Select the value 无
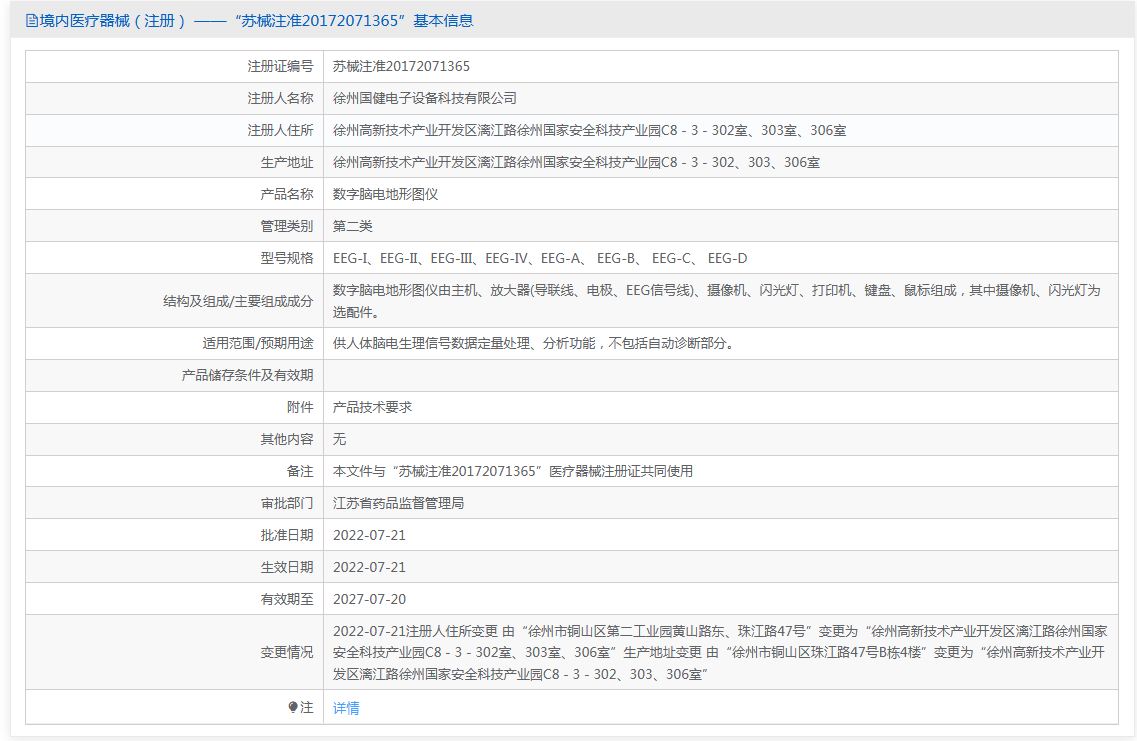 pyautogui.click(x=339, y=439)
